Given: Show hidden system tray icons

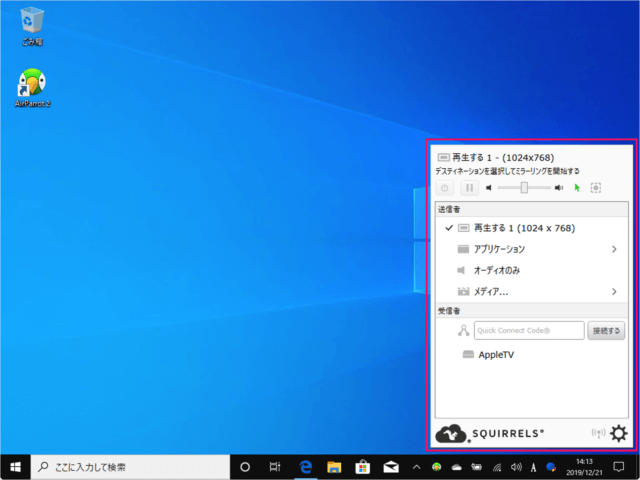Looking at the screenshot, I should click(416, 467).
